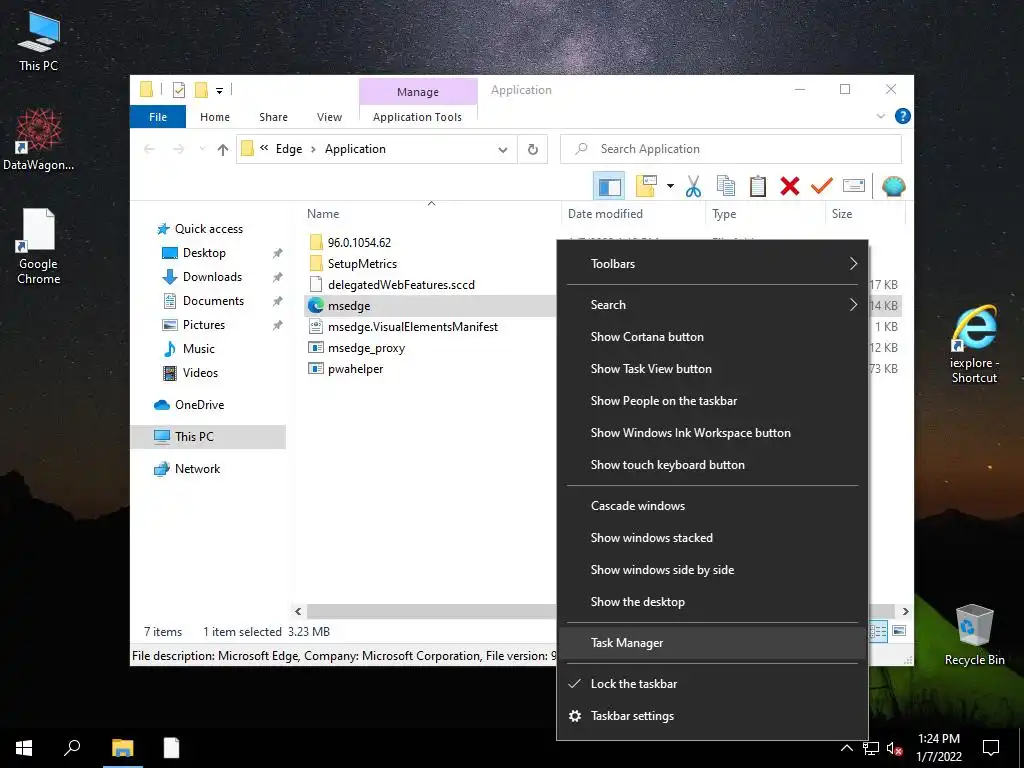Toggle Show Task View button
1024x768 pixels.
[712, 369]
